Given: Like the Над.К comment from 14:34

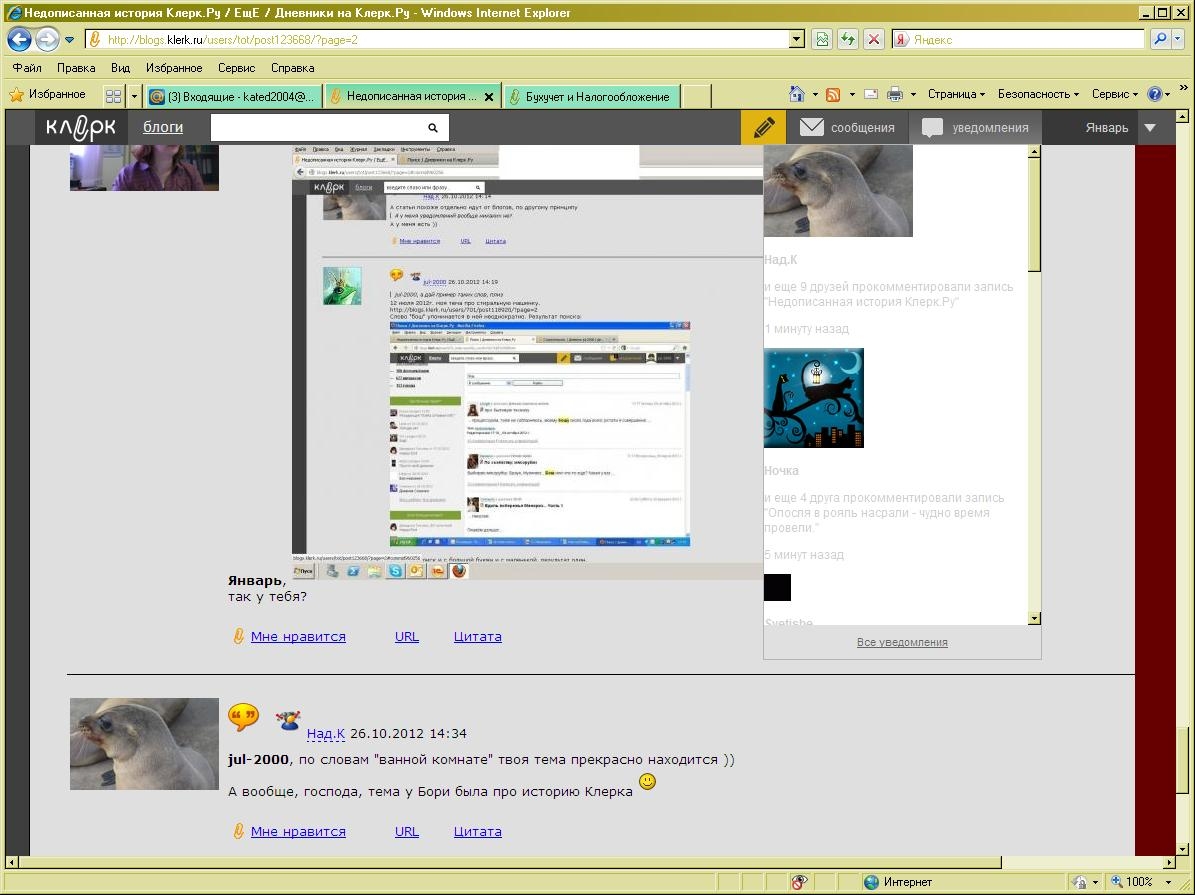Looking at the screenshot, I should 298,832.
